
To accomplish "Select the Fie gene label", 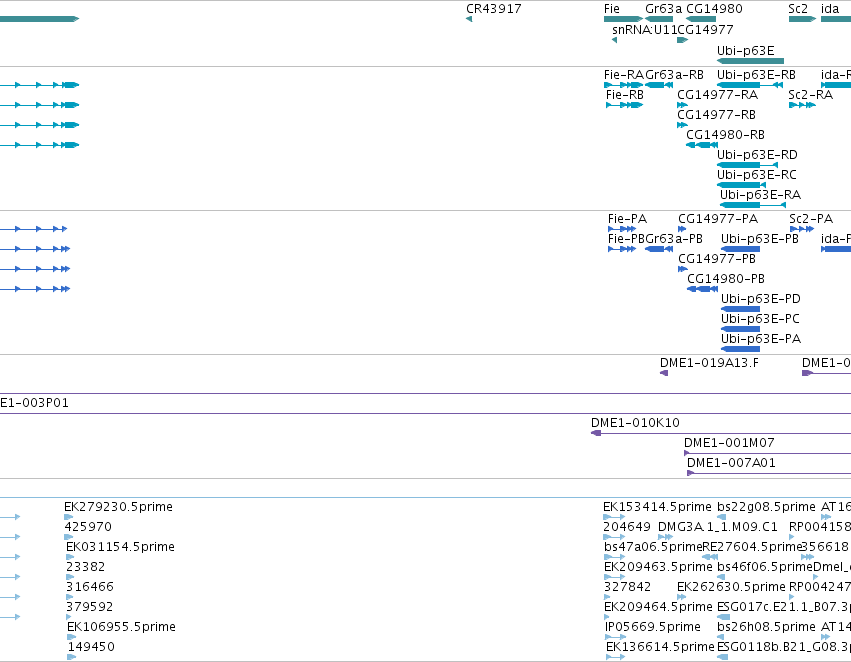I will (612, 9).
